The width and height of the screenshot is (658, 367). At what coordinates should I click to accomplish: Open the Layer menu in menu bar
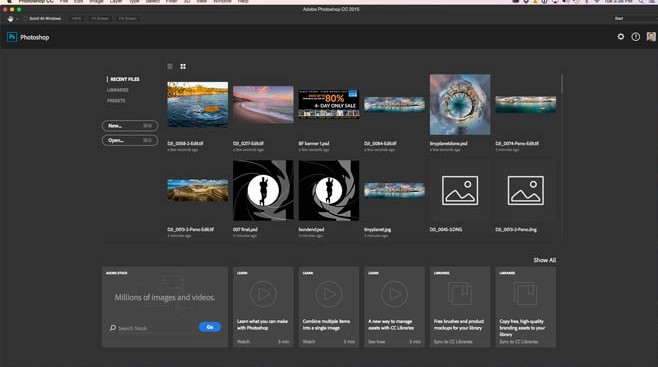click(116, 2)
